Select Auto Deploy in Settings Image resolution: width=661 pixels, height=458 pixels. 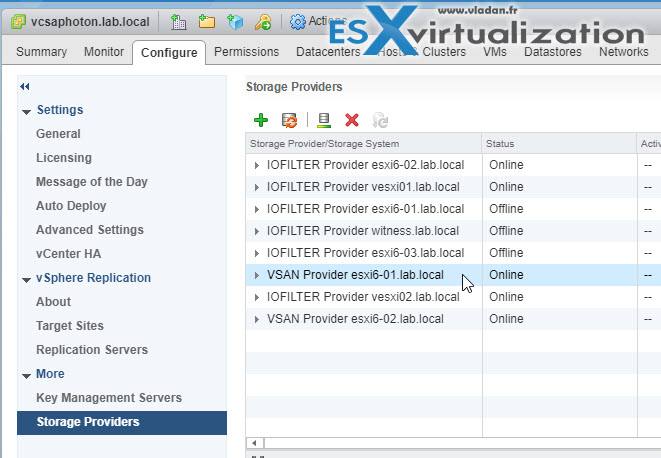point(71,206)
